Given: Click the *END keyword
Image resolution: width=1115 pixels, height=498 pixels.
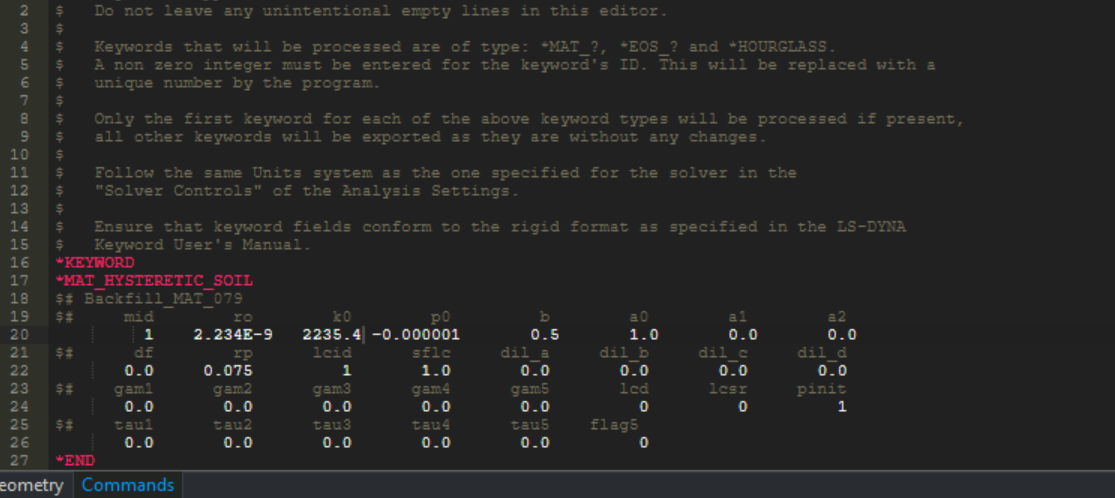Looking at the screenshot, I should pos(75,460).
